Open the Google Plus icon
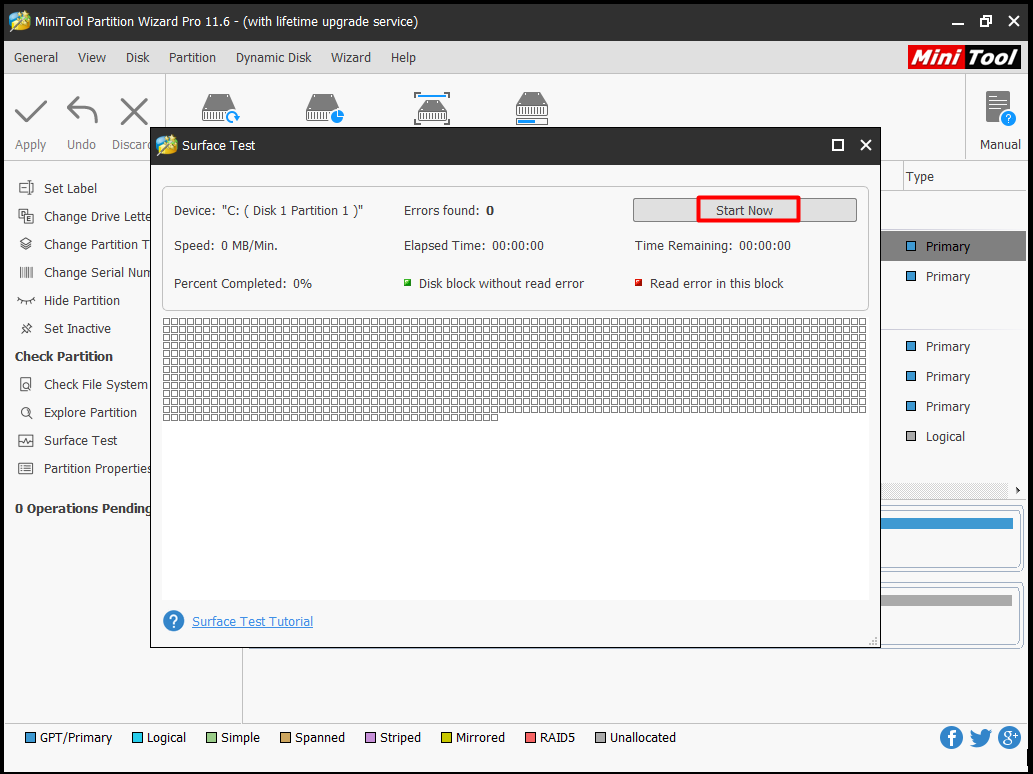Image resolution: width=1033 pixels, height=774 pixels. pos(1009,738)
